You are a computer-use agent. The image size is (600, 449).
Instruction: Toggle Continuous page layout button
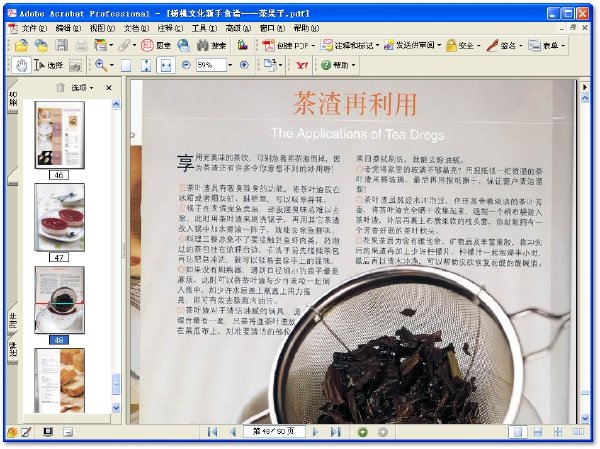538,432
